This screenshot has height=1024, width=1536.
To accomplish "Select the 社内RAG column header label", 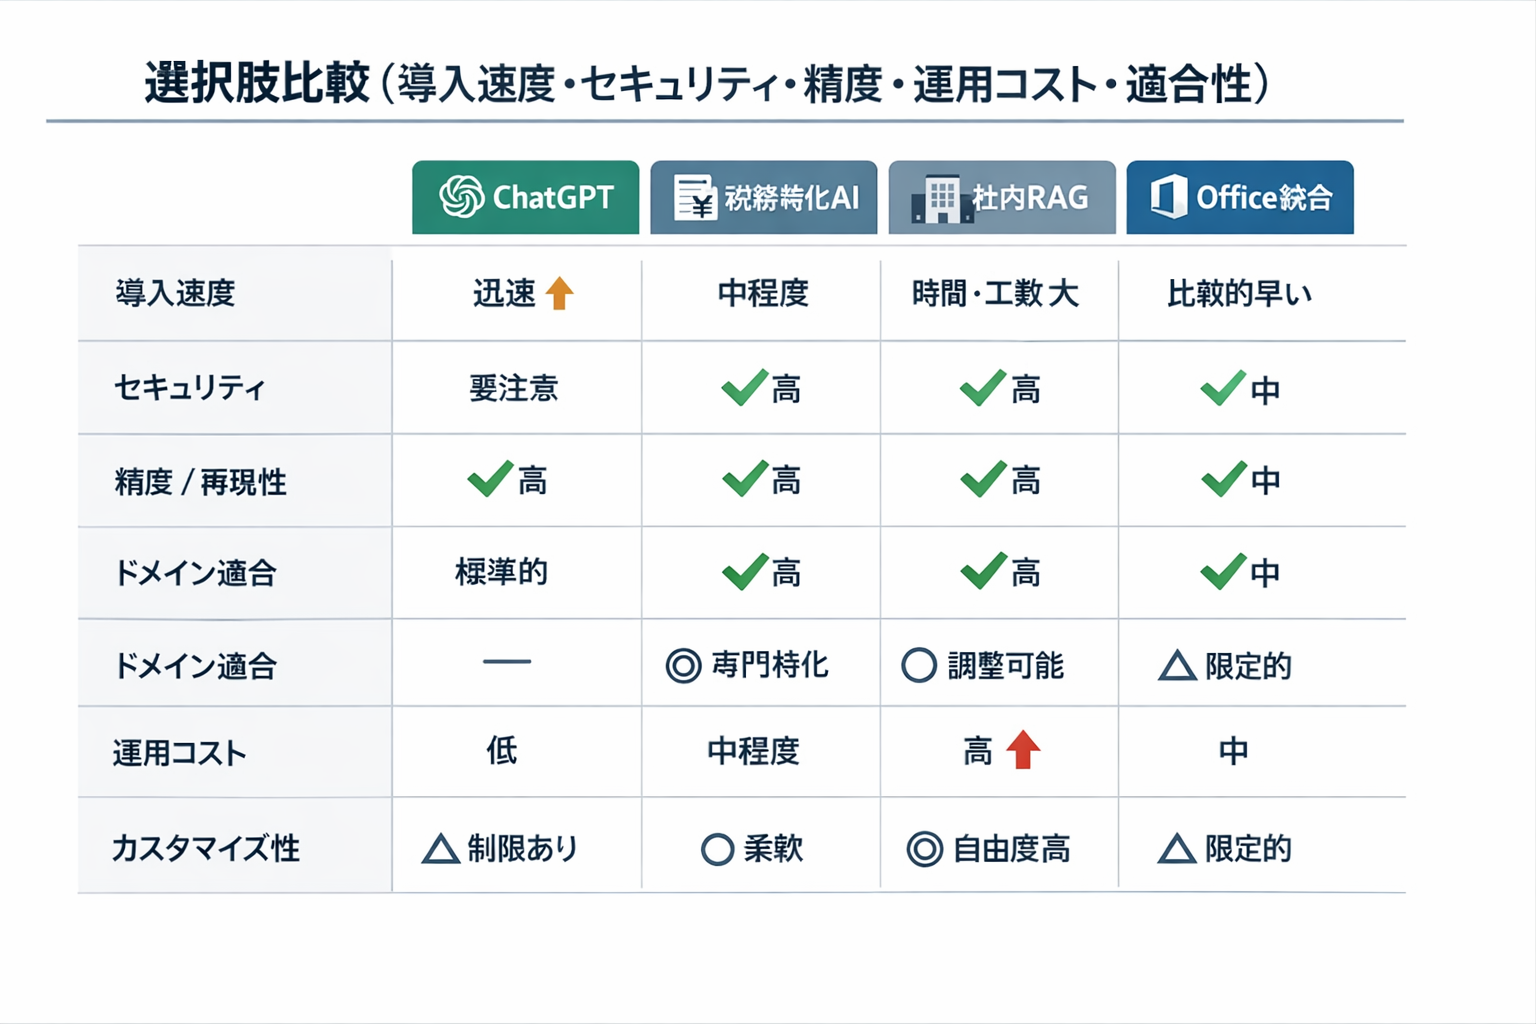I will [x=1030, y=198].
